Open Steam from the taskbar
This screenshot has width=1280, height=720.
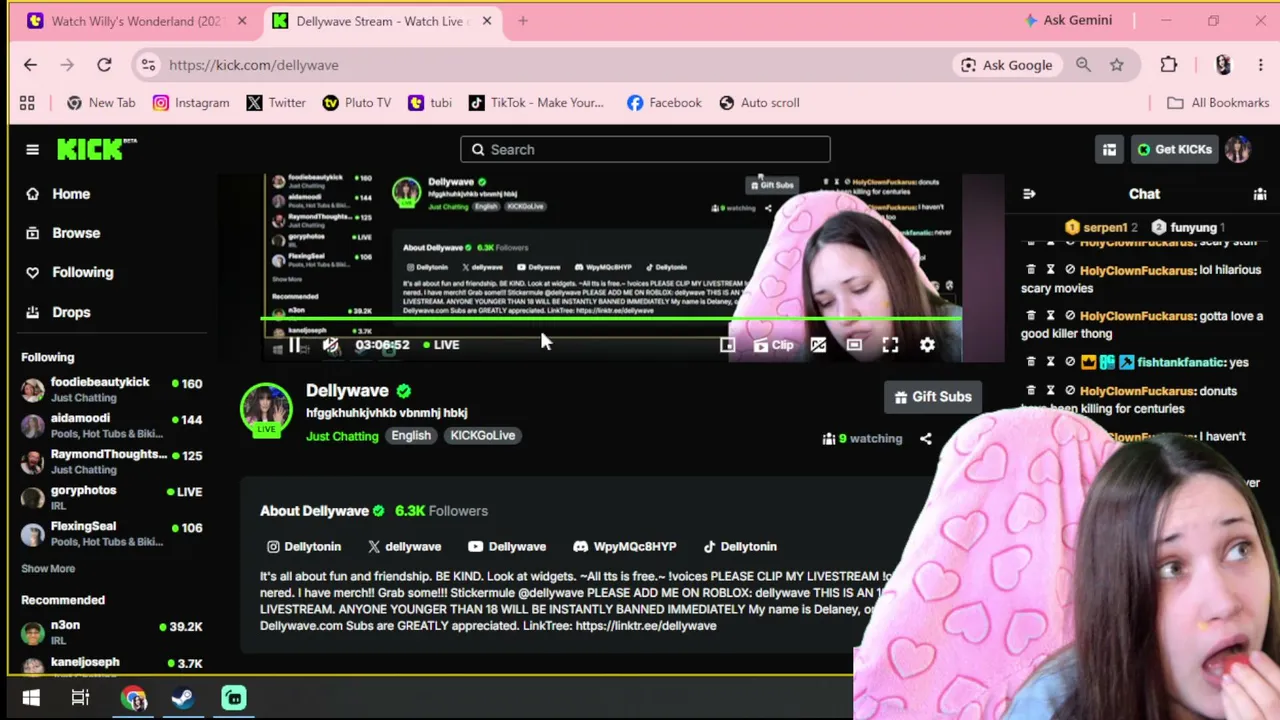(x=184, y=698)
